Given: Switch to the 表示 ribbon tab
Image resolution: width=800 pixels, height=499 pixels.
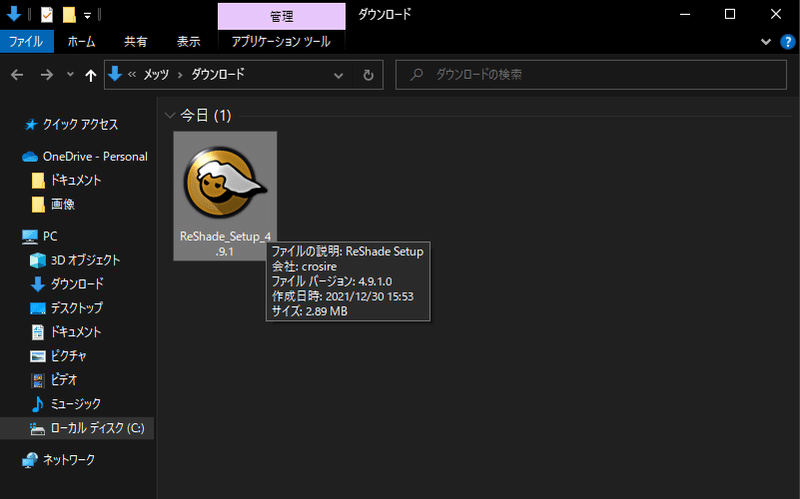Looking at the screenshot, I should pos(188,41).
